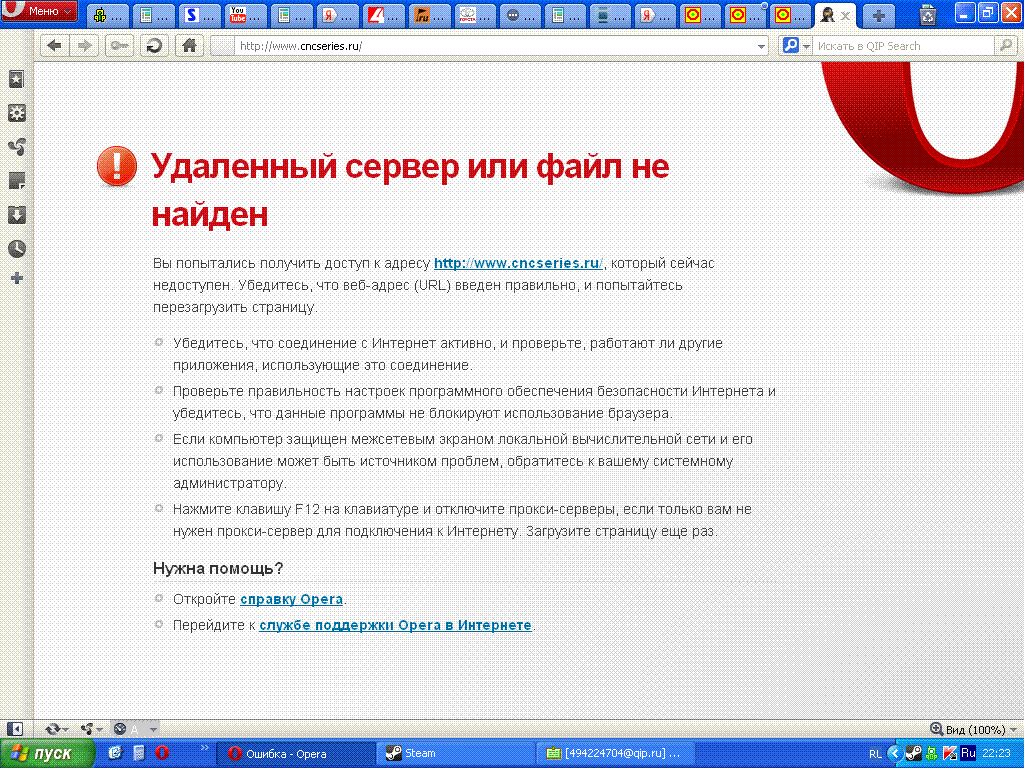Open the History clock panel
This screenshot has width=1024, height=768.
coord(16,249)
